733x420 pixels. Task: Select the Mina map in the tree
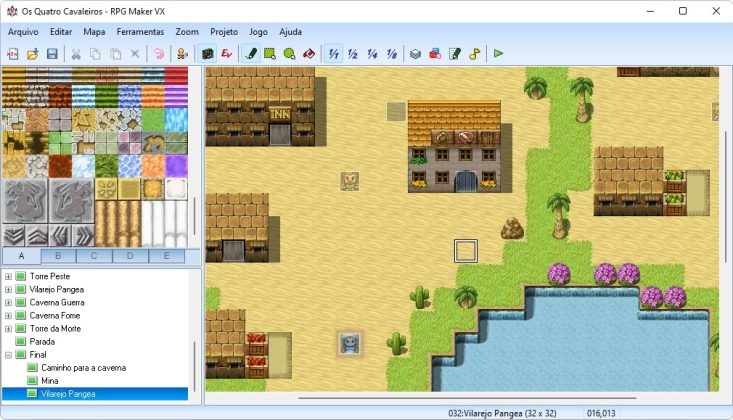(50, 381)
